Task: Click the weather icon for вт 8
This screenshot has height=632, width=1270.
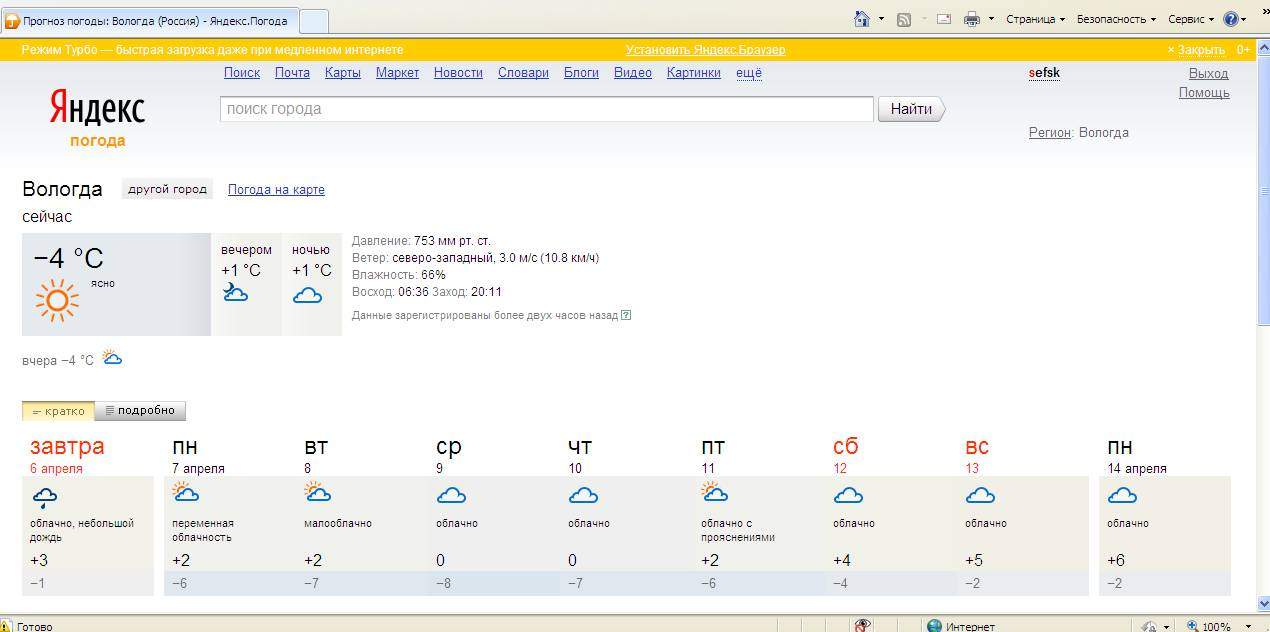Action: 318,492
